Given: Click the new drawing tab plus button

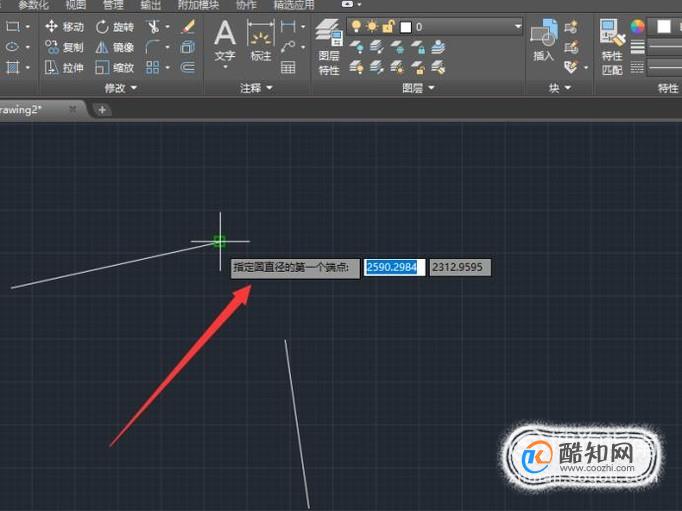Looking at the screenshot, I should pyautogui.click(x=102, y=110).
